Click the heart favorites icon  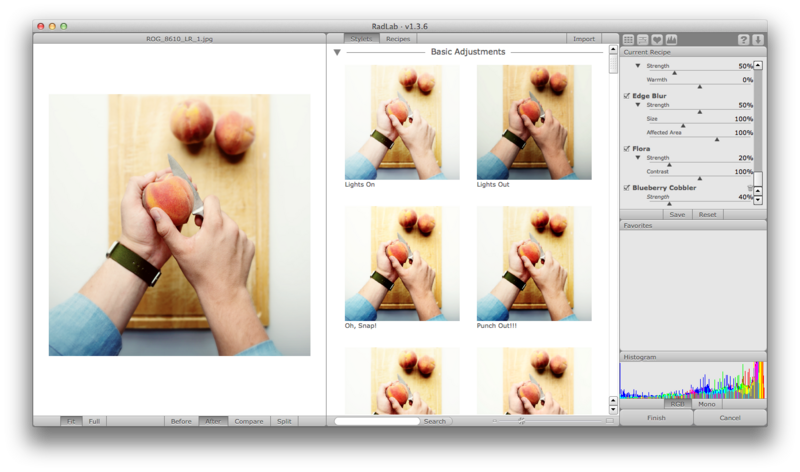click(657, 39)
